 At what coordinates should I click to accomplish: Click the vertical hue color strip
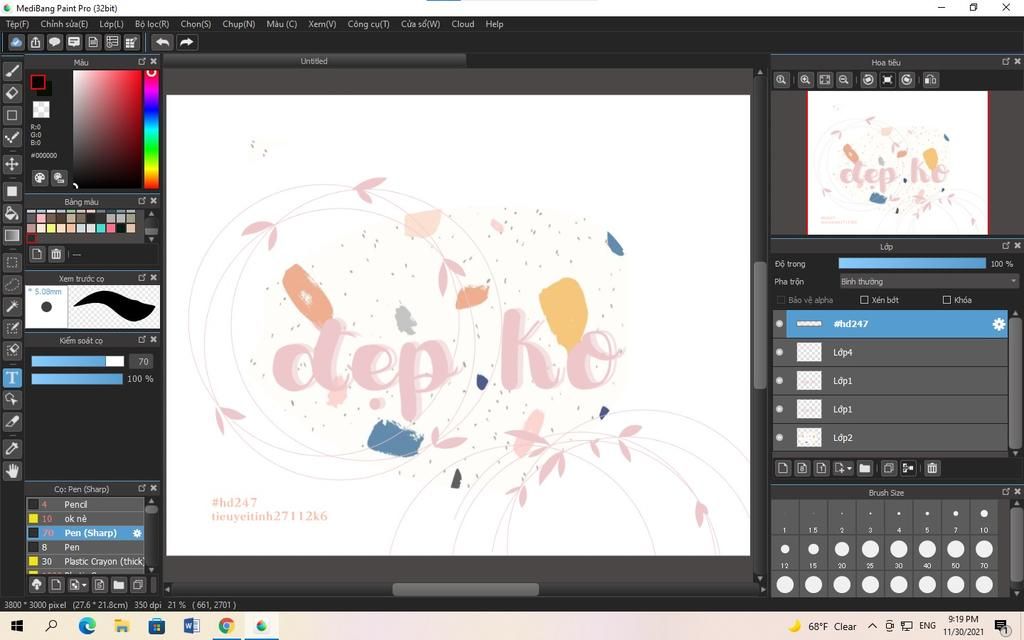[151, 130]
